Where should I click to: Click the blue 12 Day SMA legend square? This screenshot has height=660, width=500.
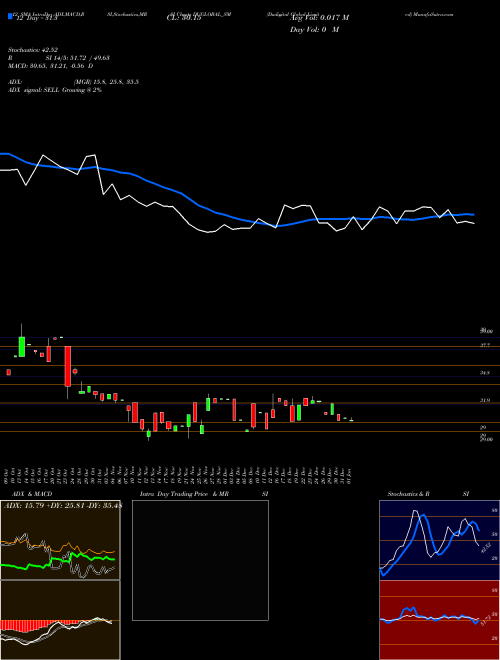point(10,16)
